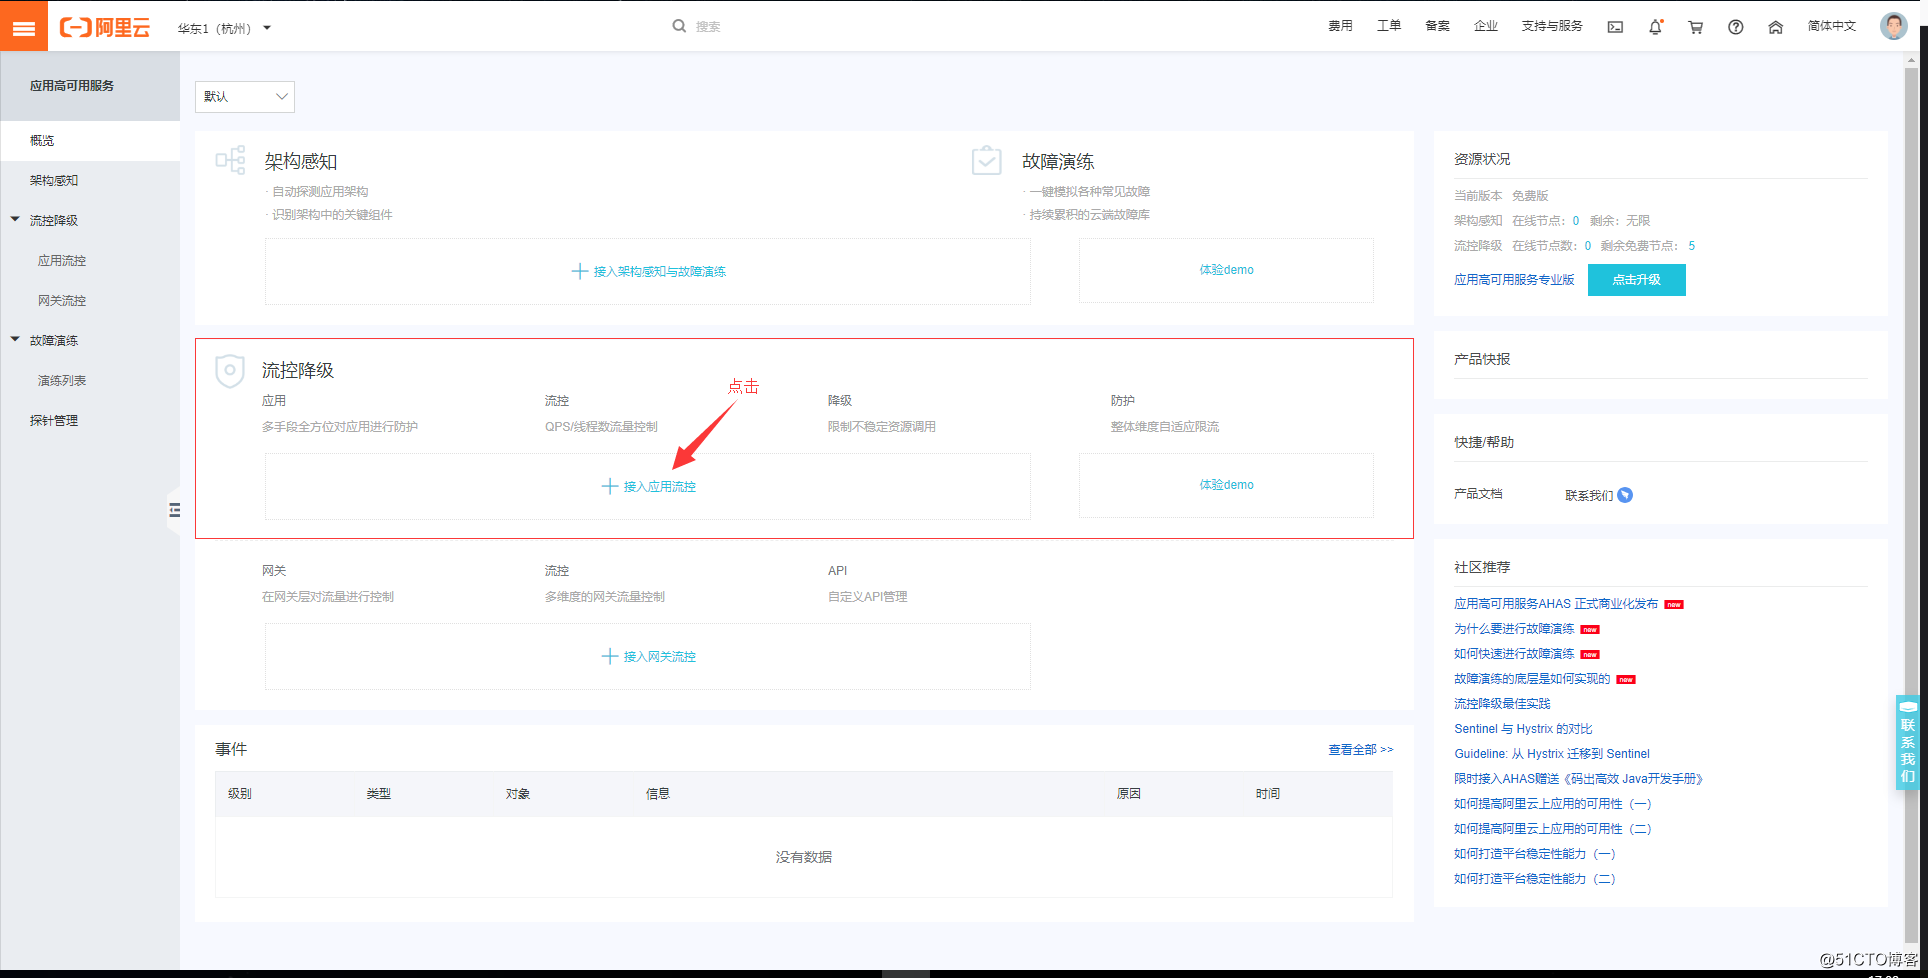This screenshot has height=978, width=1928.
Task: Open the 联系我们 link in 快捷/帮助
Action: point(1589,495)
